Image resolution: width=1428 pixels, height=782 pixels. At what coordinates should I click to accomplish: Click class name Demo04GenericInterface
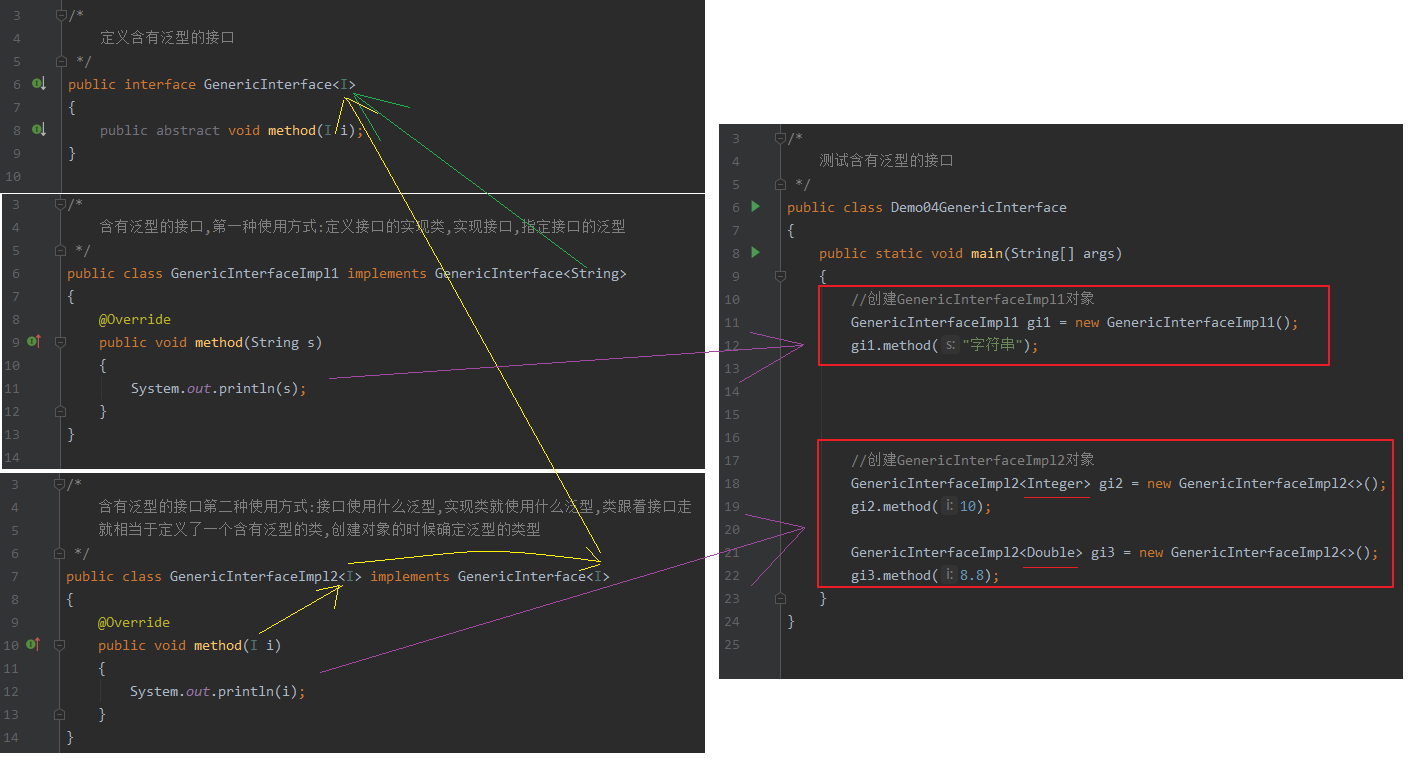[x=979, y=207]
